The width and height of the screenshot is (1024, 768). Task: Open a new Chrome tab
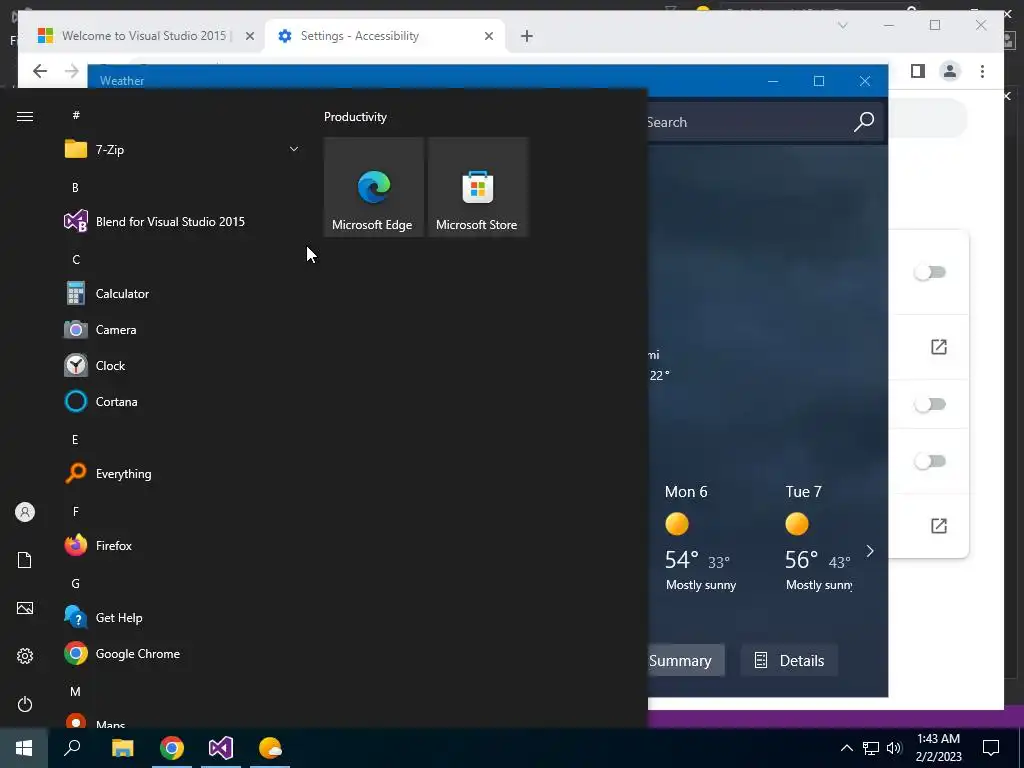527,37
